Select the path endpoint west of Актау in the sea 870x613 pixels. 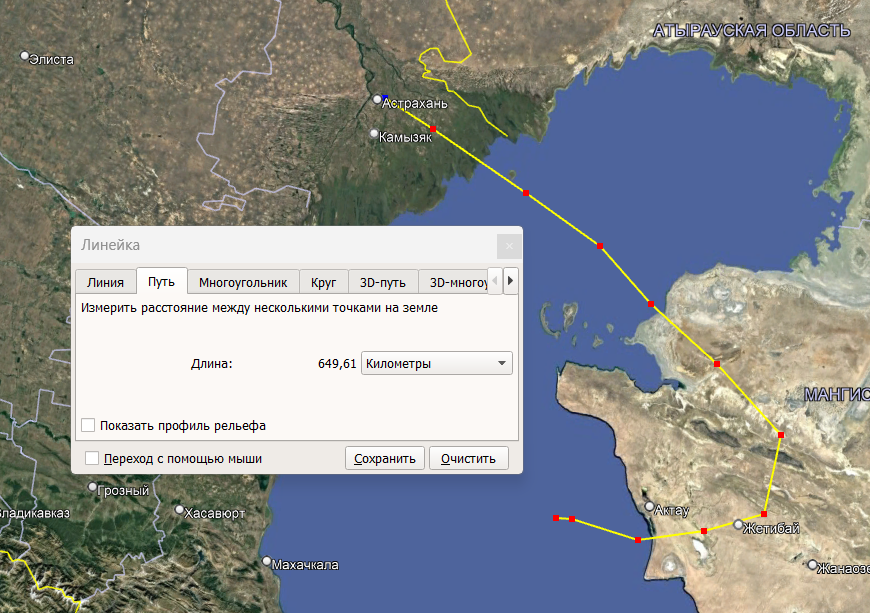(556, 518)
